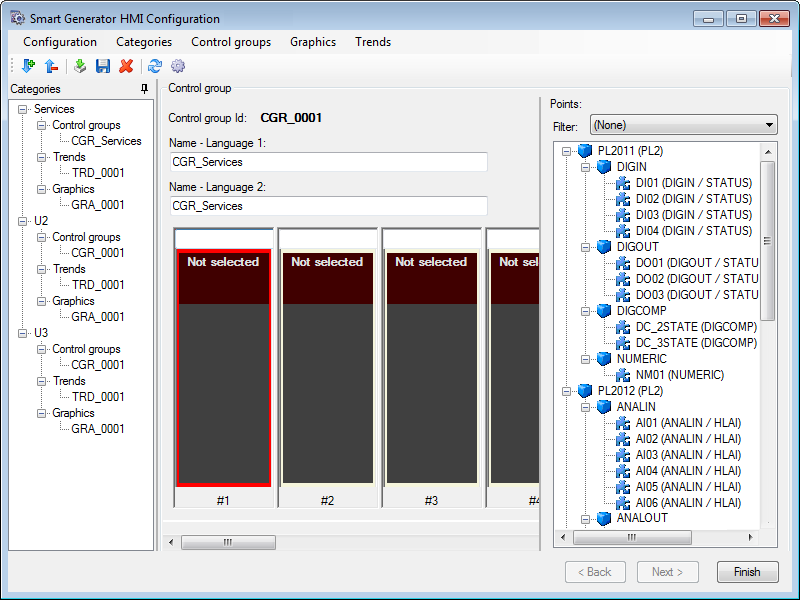The height and width of the screenshot is (600, 800).
Task: Collapse the PL2011 (PL2) tree node
Action: pyautogui.click(x=566, y=151)
